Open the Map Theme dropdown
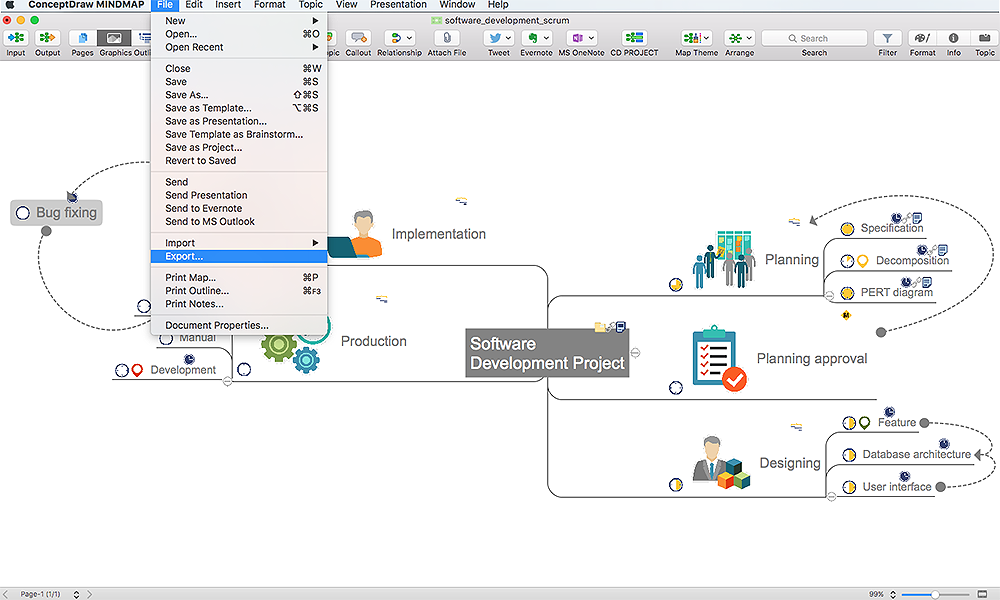Image resolution: width=1000 pixels, height=600 pixels. click(696, 38)
